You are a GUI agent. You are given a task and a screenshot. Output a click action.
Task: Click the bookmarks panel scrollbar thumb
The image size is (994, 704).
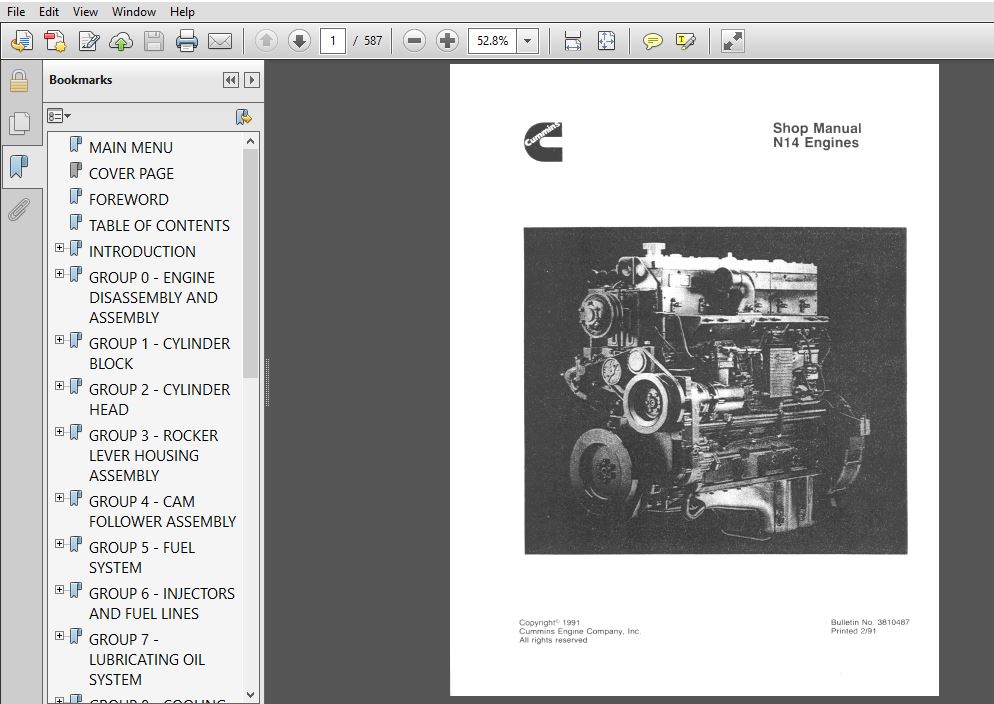coord(250,264)
